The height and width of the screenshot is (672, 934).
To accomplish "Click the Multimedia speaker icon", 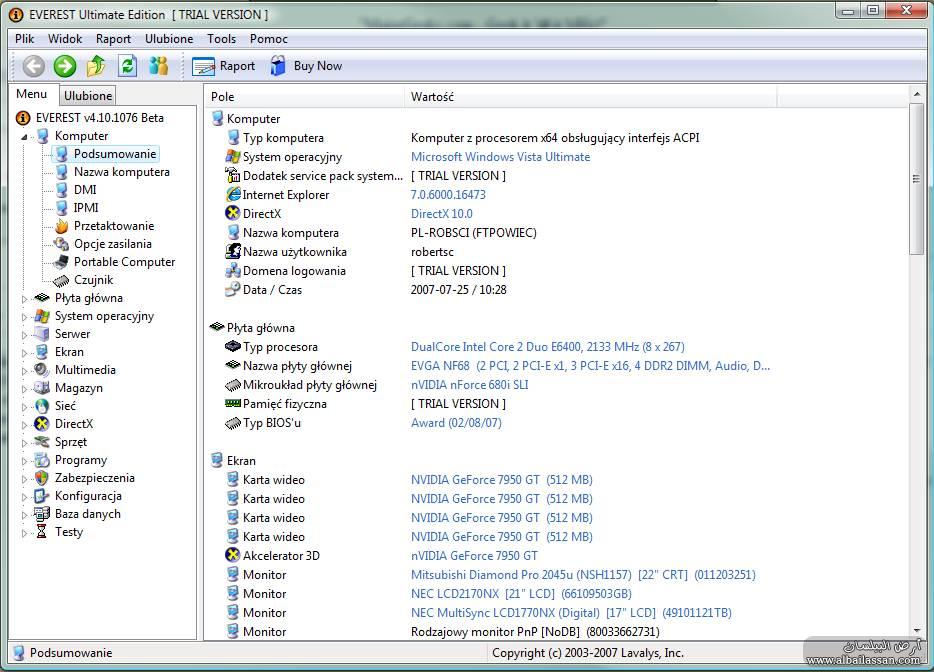I will coord(42,370).
